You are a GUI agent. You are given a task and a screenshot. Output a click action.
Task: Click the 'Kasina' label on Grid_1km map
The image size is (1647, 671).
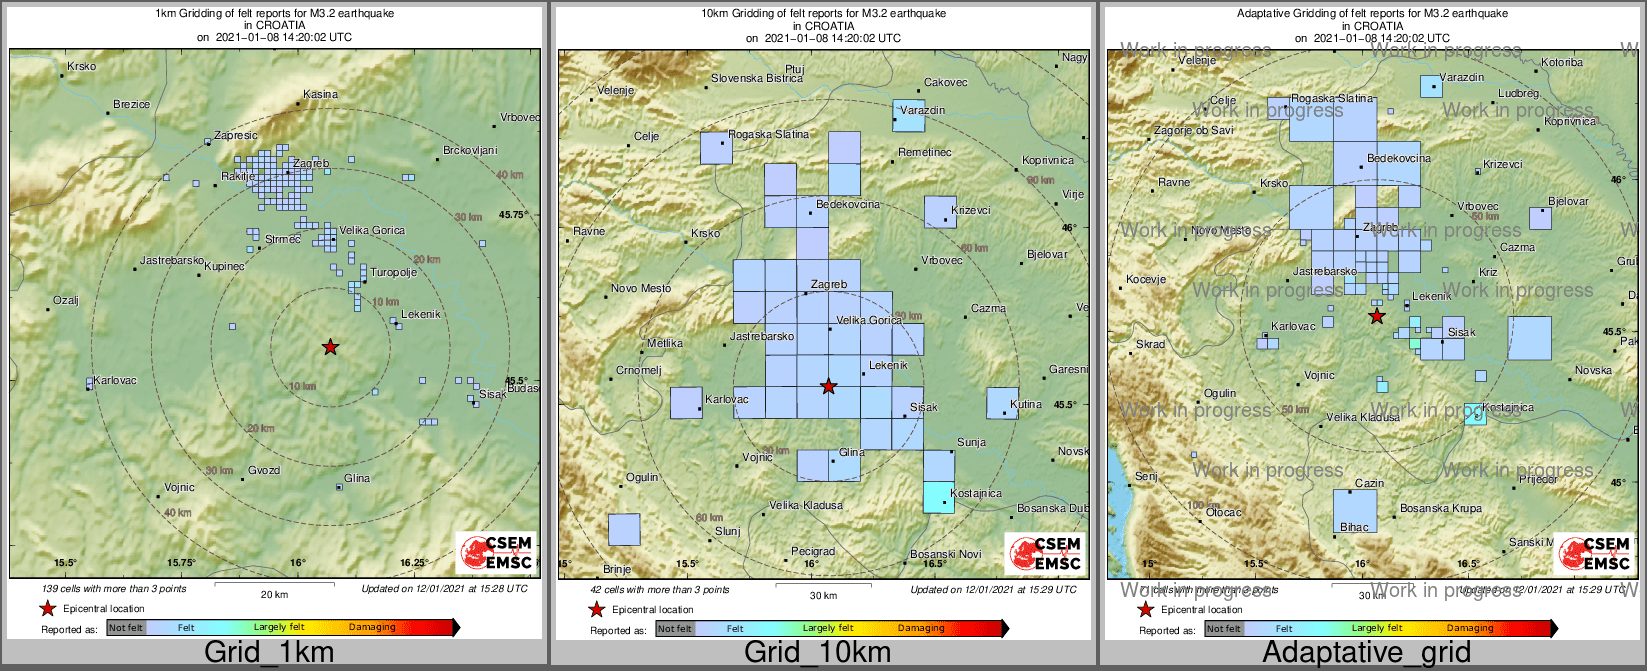coord(320,94)
